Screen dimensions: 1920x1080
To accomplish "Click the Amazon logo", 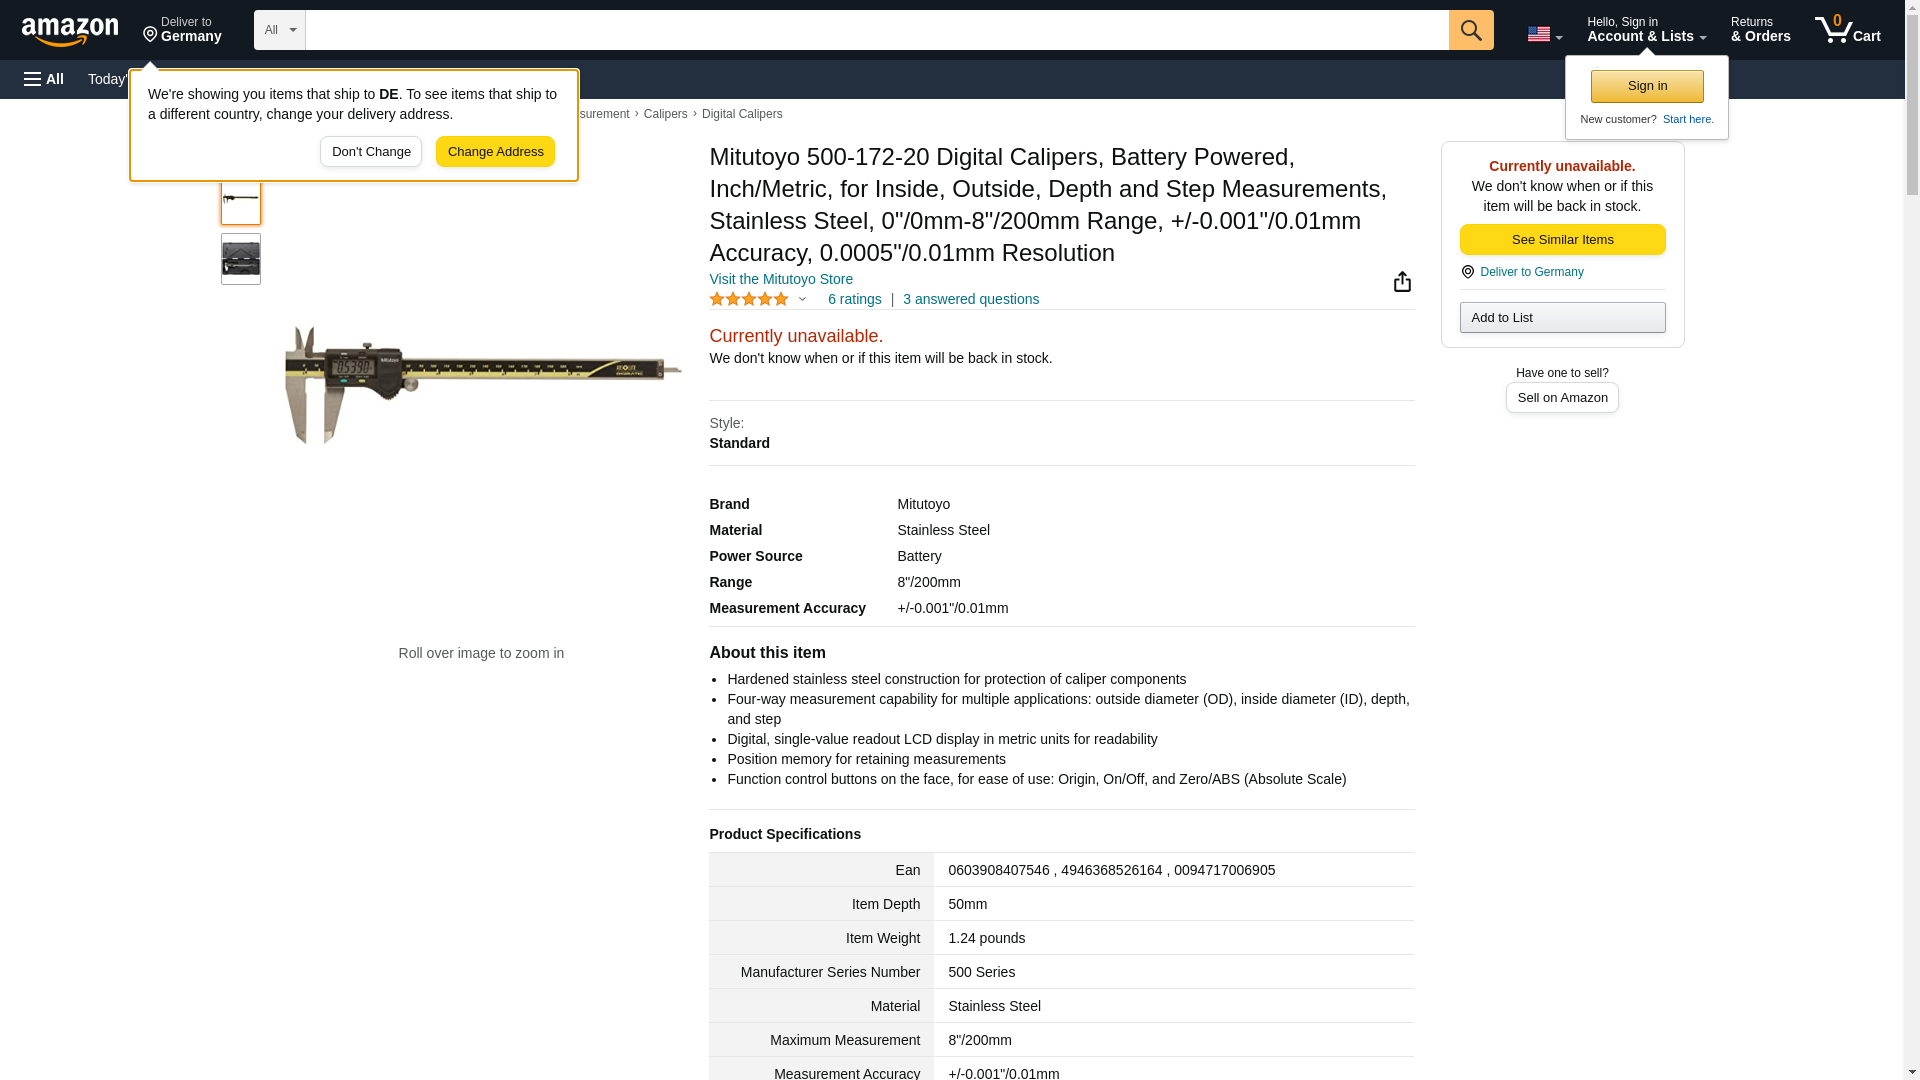I will click(x=70, y=31).
